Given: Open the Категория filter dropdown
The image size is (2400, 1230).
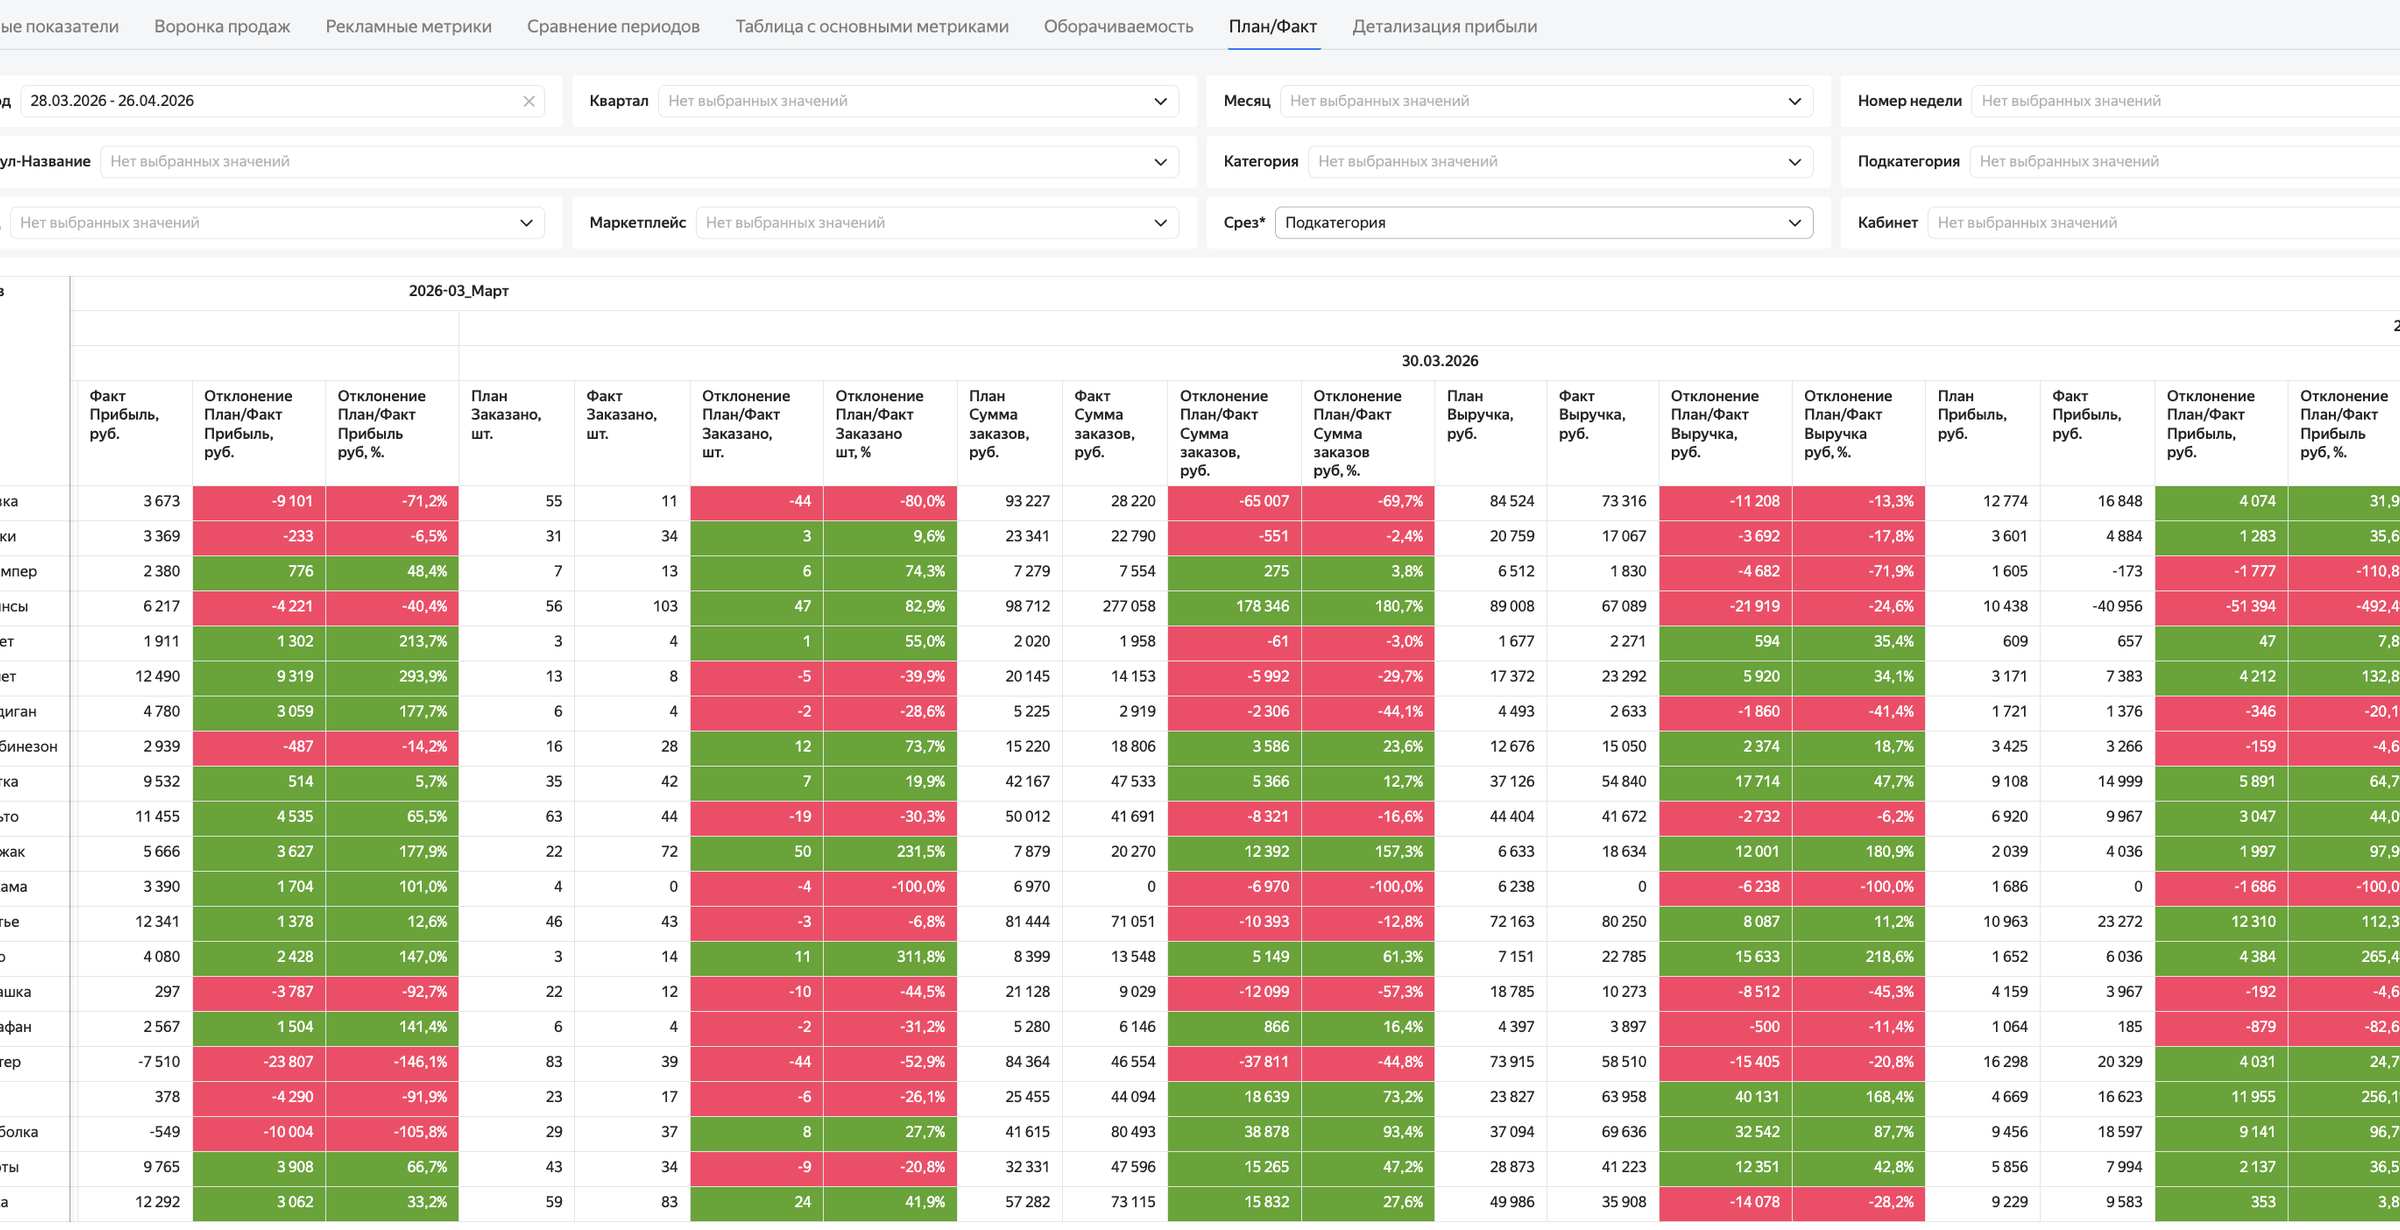Looking at the screenshot, I should pyautogui.click(x=1560, y=162).
